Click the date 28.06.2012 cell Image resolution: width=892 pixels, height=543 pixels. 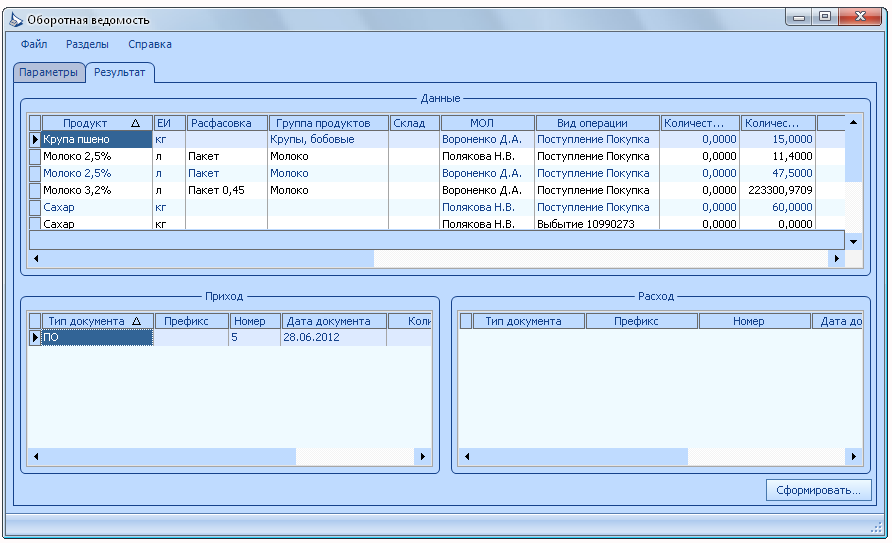[x=334, y=337]
